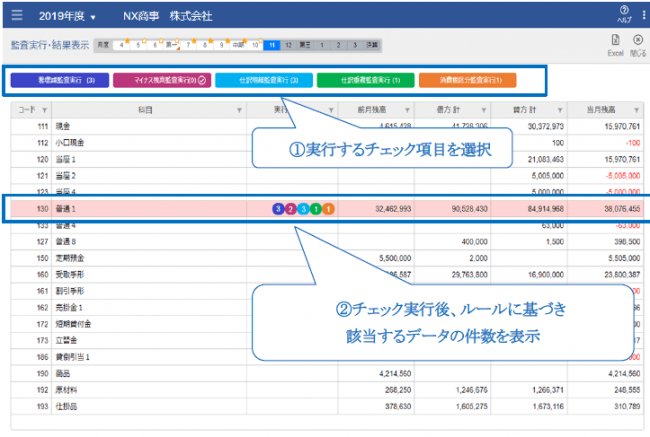Open the コード column filter

[x=44, y=110]
